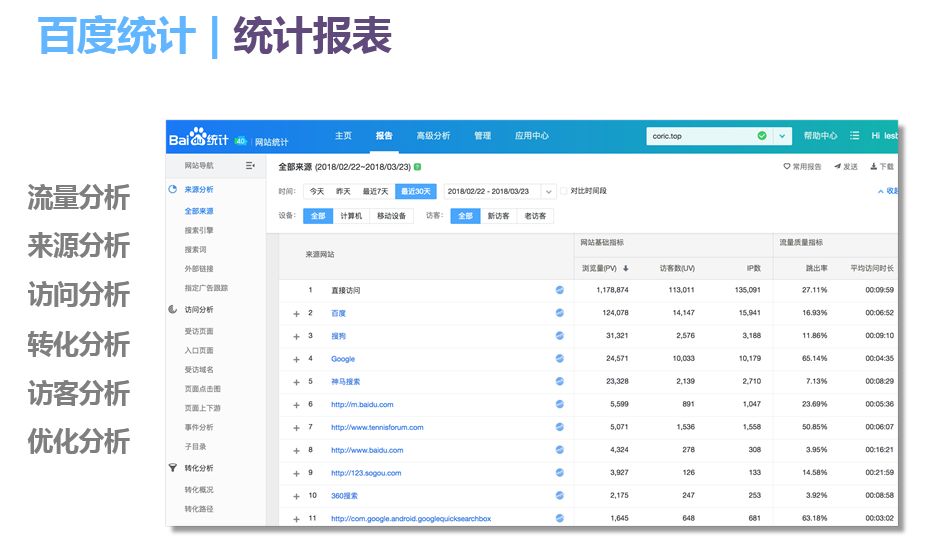Select 新访客 visitor filter
The width and height of the screenshot is (932, 550).
[x=498, y=216]
